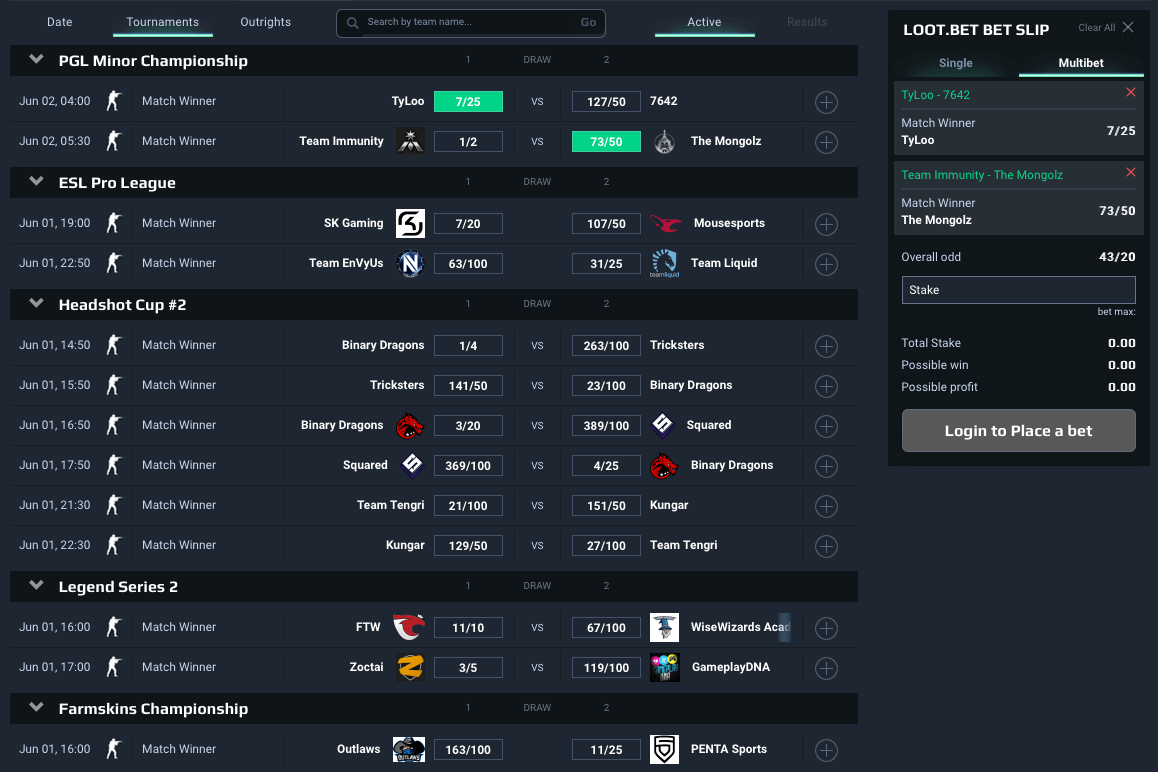The height and width of the screenshot is (772, 1158).
Task: Switch to the Results tab
Action: [806, 22]
